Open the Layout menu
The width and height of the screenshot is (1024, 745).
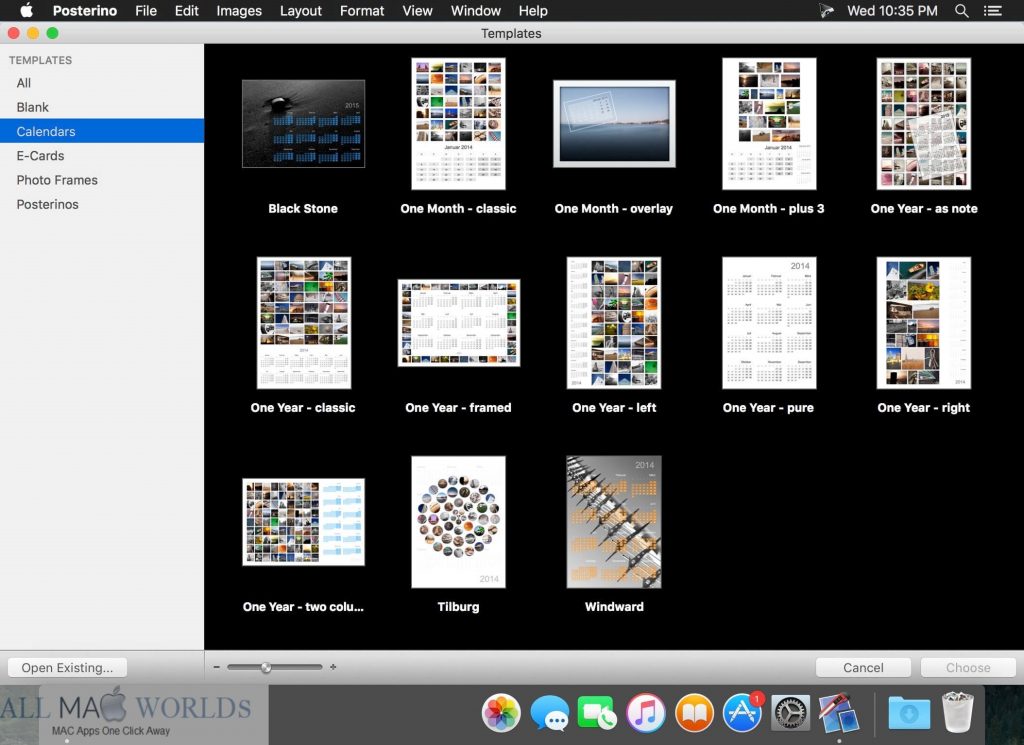click(300, 10)
